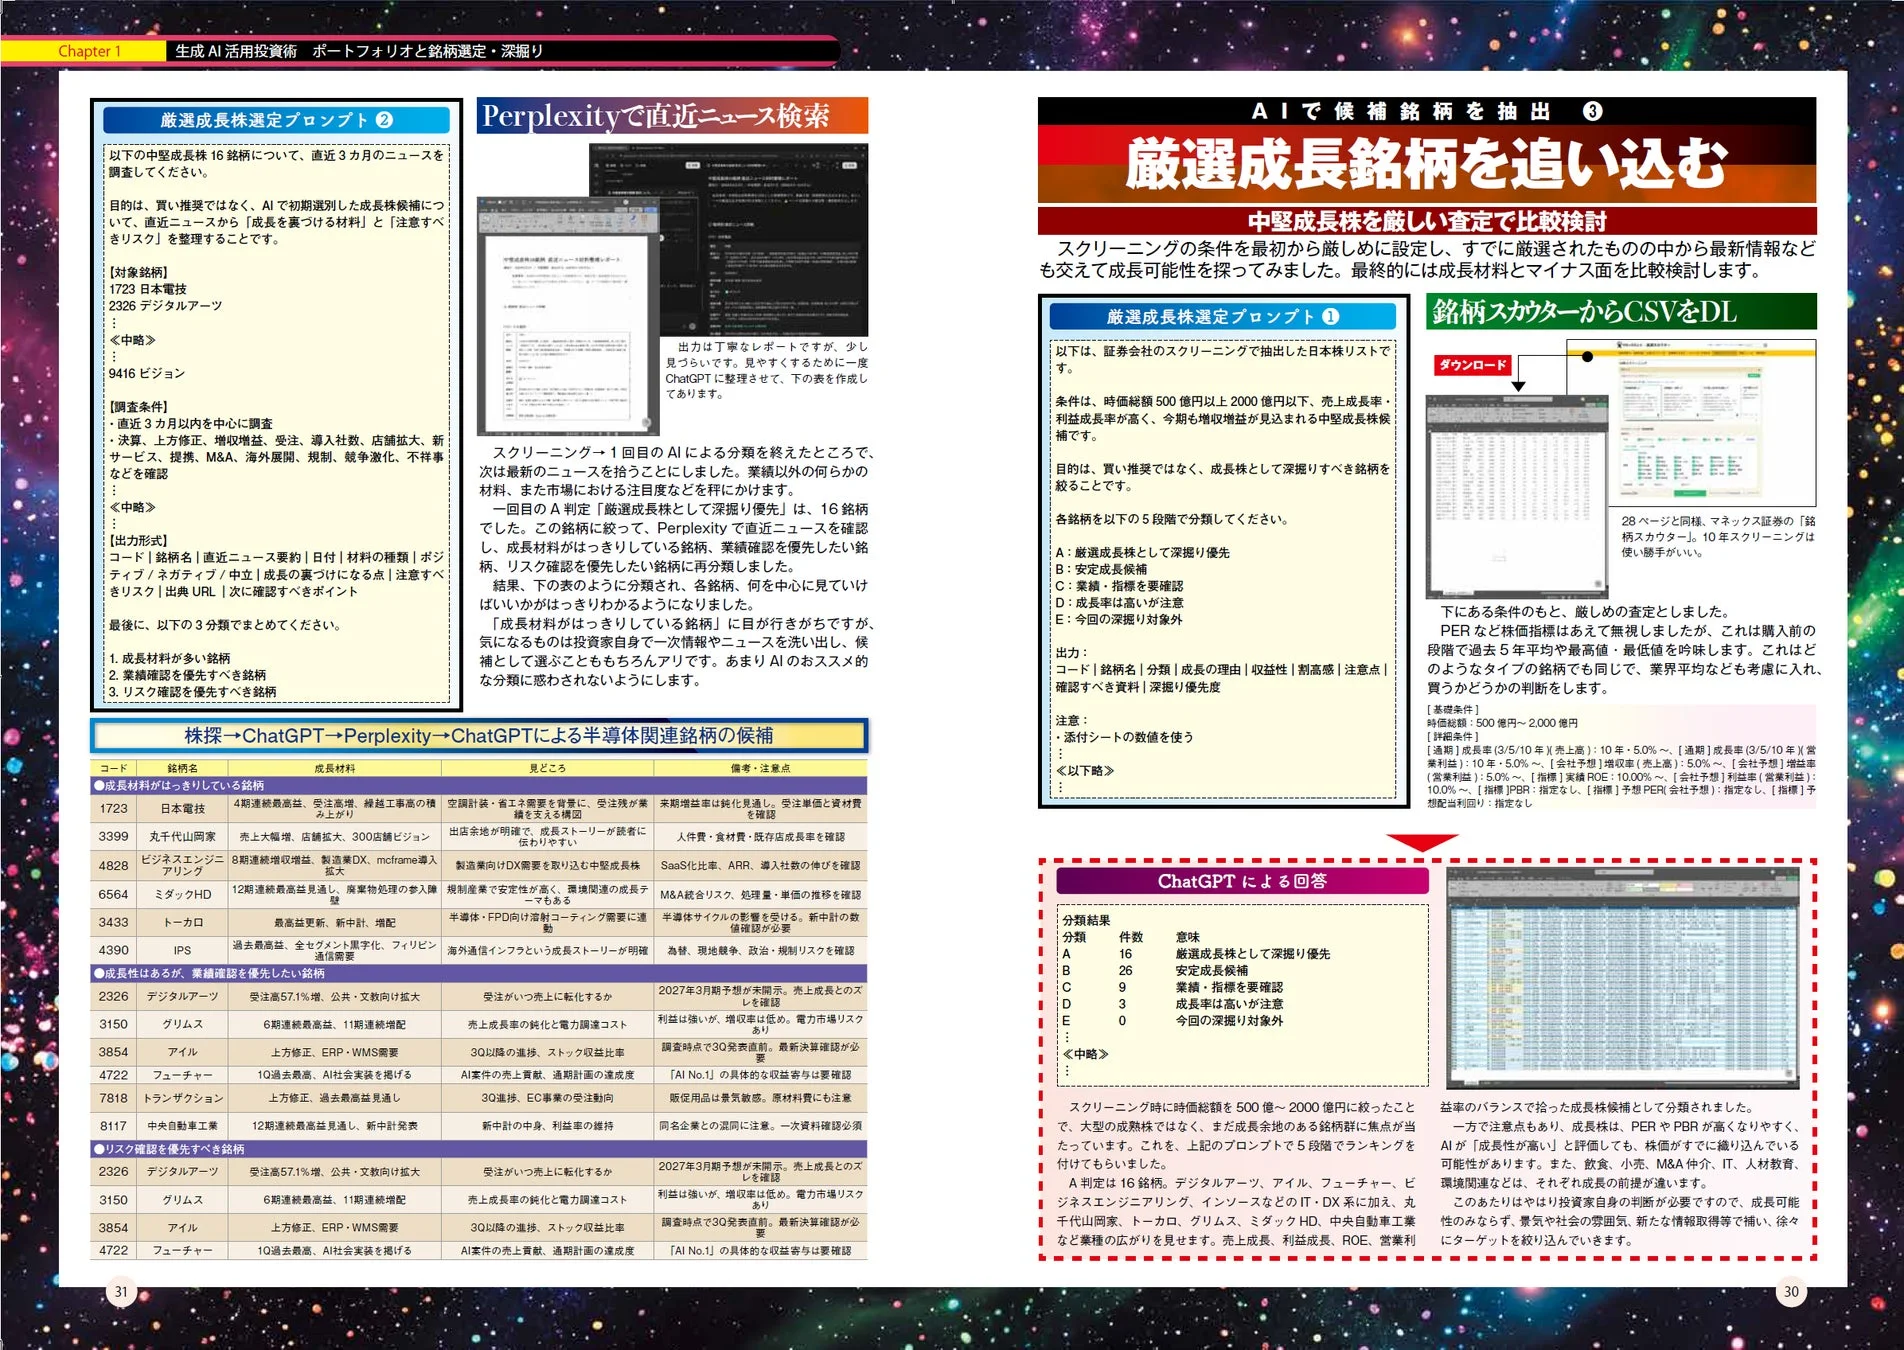
Task: Click table cell "ミダックHD"
Action: [x=183, y=895]
